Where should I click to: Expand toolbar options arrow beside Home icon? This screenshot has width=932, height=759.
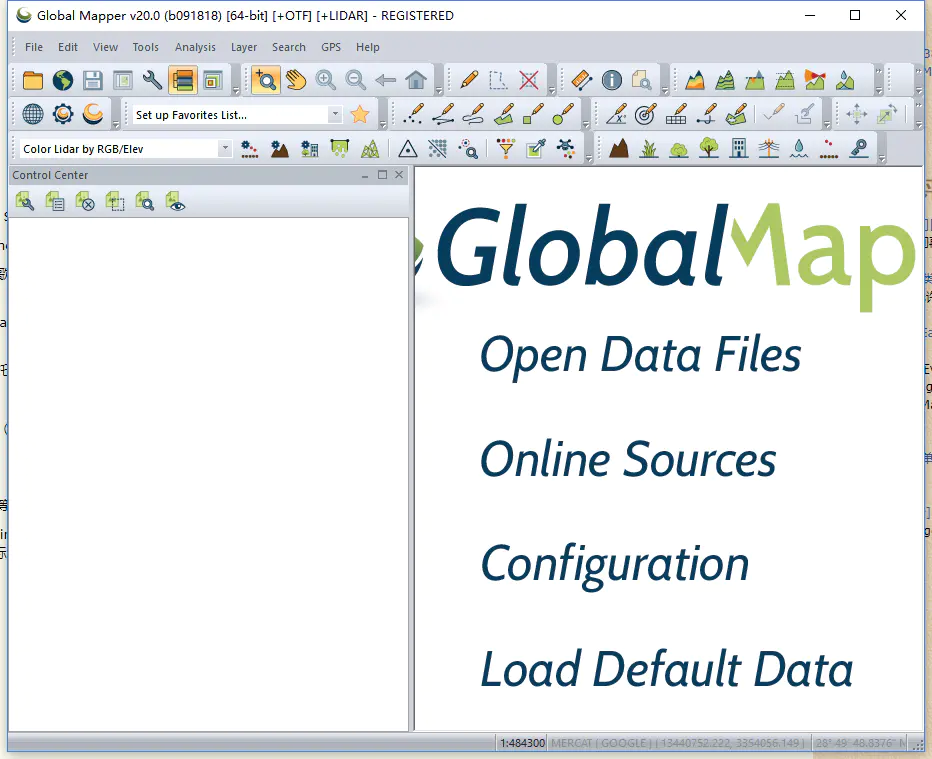click(x=439, y=91)
